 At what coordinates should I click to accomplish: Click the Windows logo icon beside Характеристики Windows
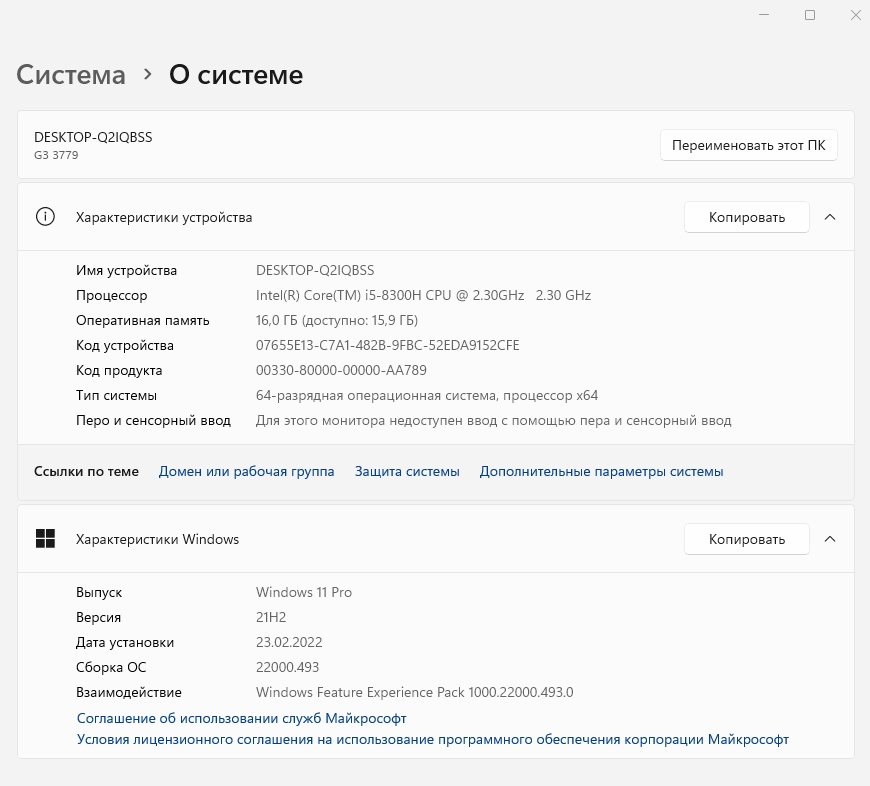45,539
